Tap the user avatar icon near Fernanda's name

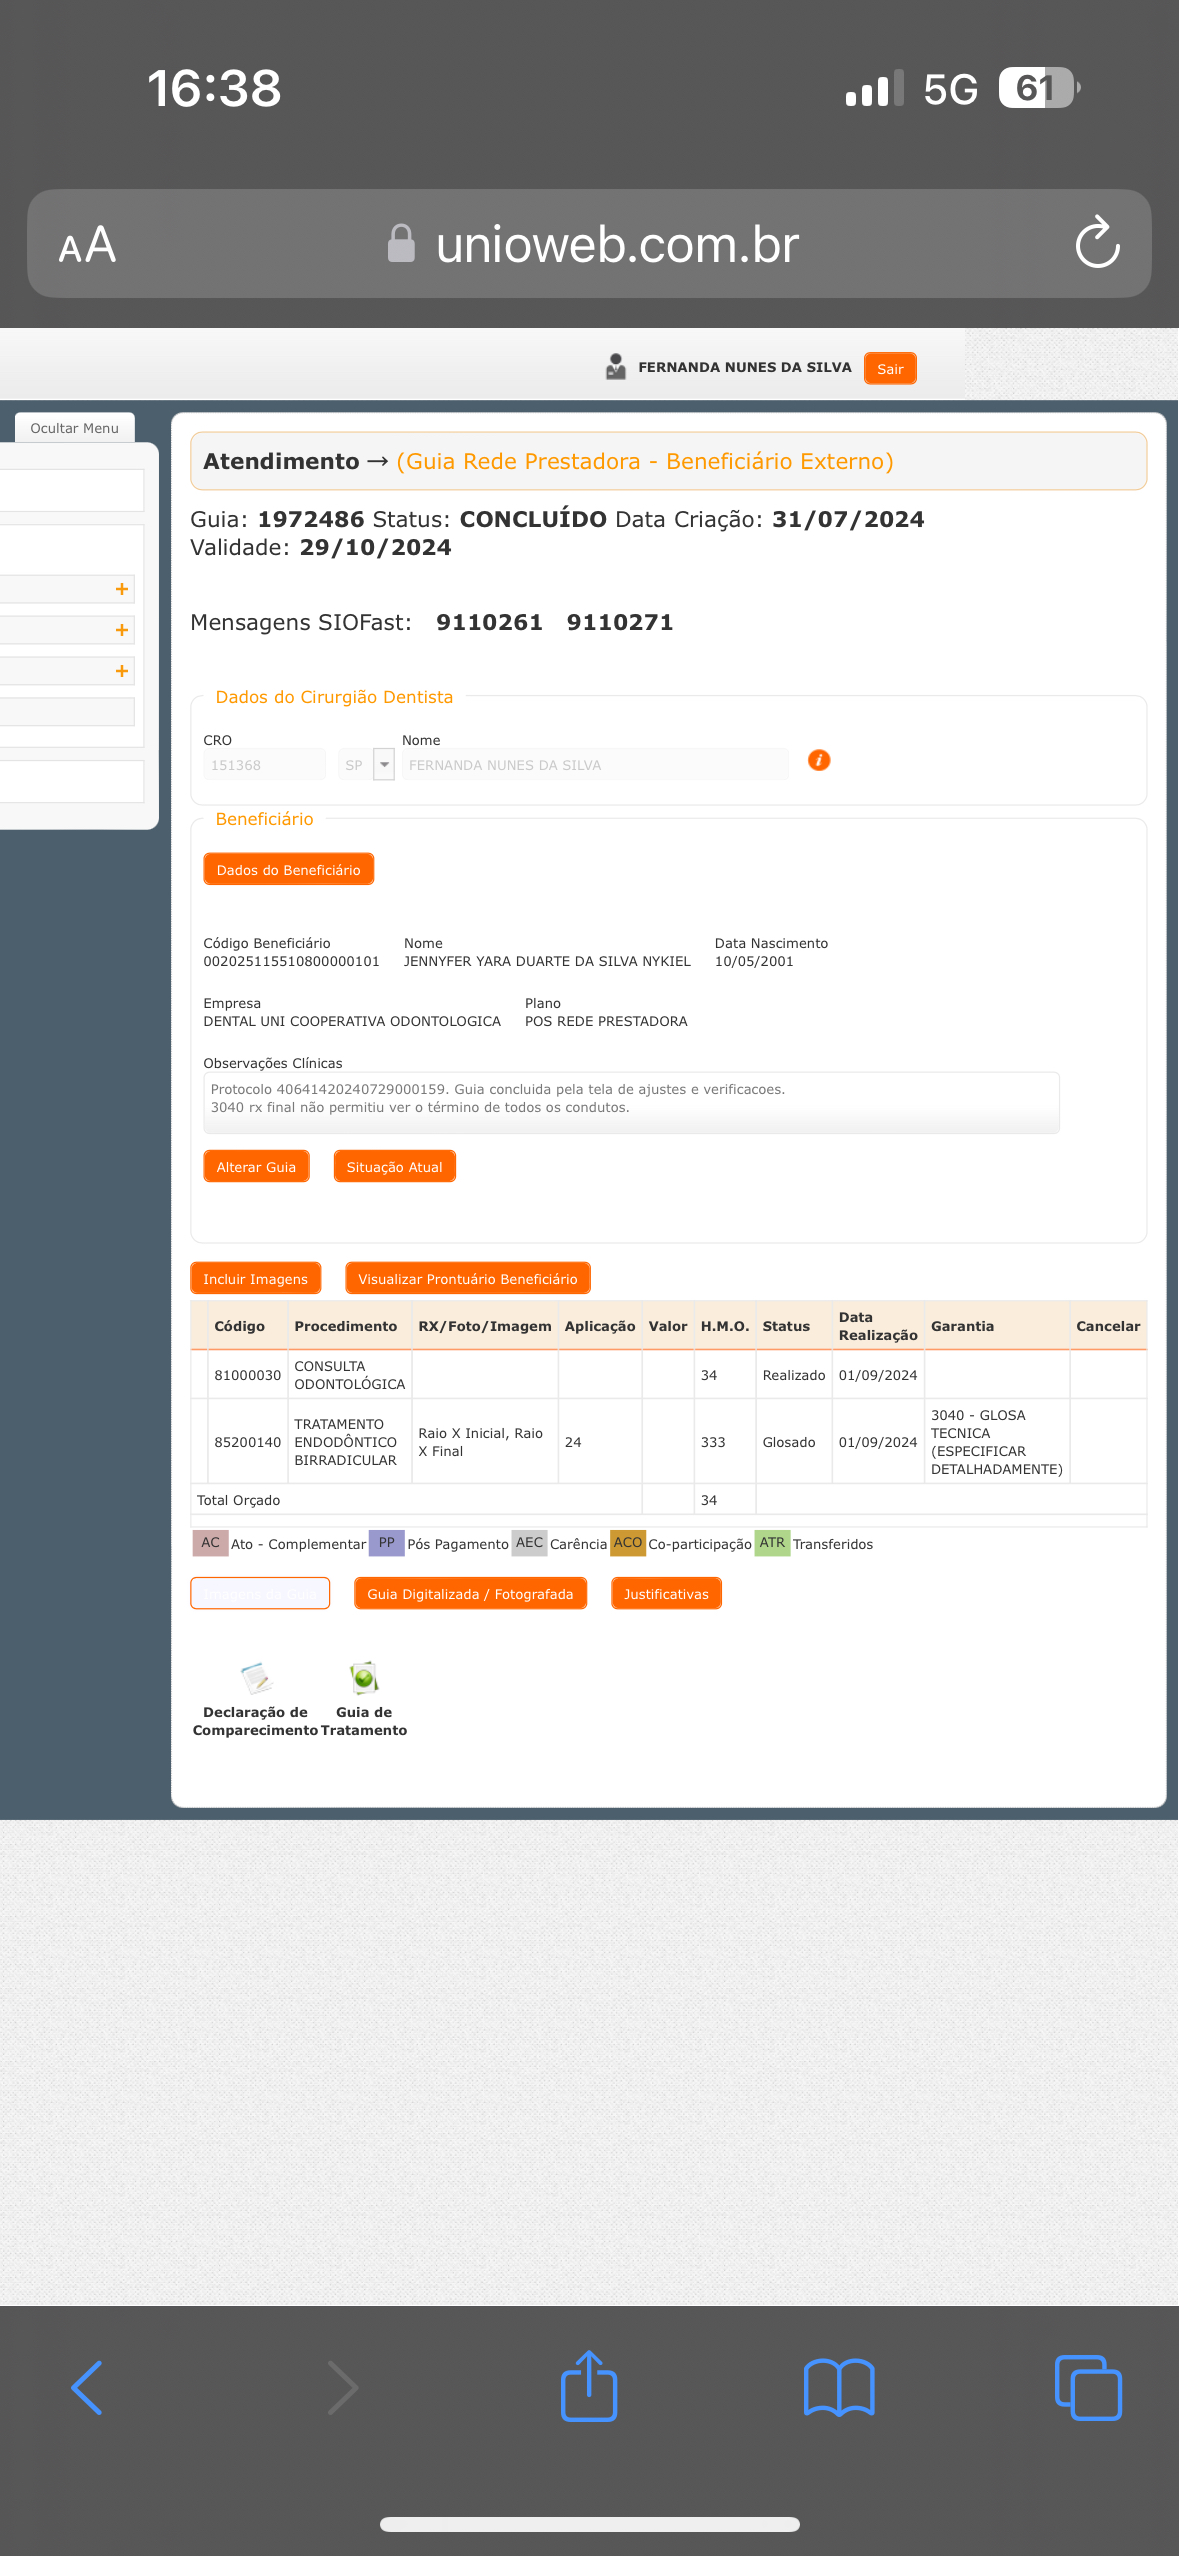(x=616, y=367)
